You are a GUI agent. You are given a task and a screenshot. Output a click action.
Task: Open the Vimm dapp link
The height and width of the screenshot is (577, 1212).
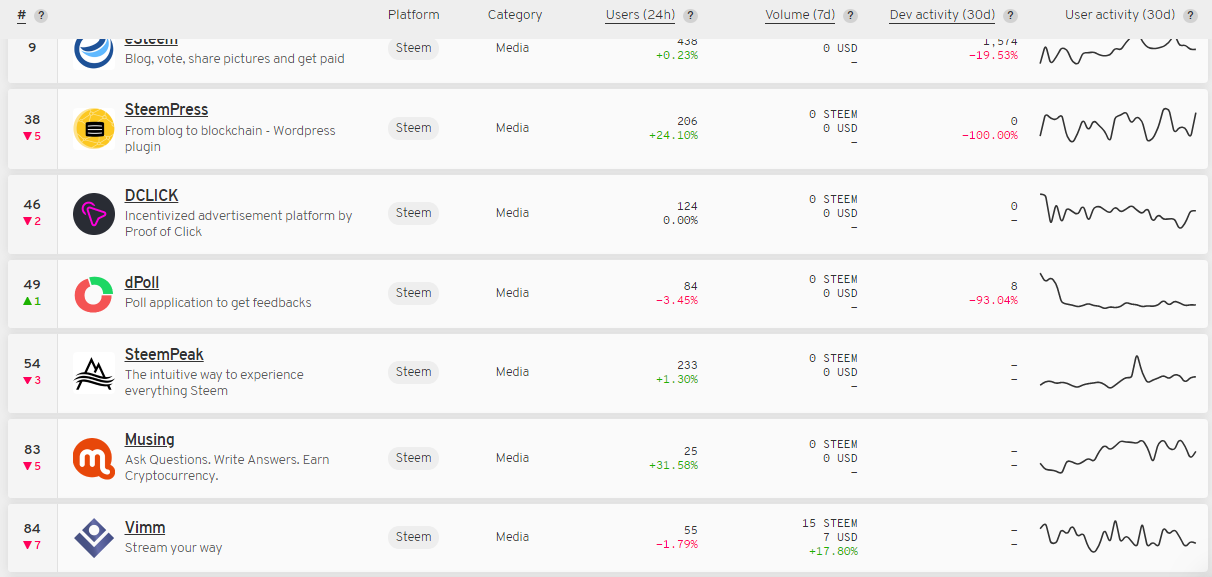coord(145,528)
